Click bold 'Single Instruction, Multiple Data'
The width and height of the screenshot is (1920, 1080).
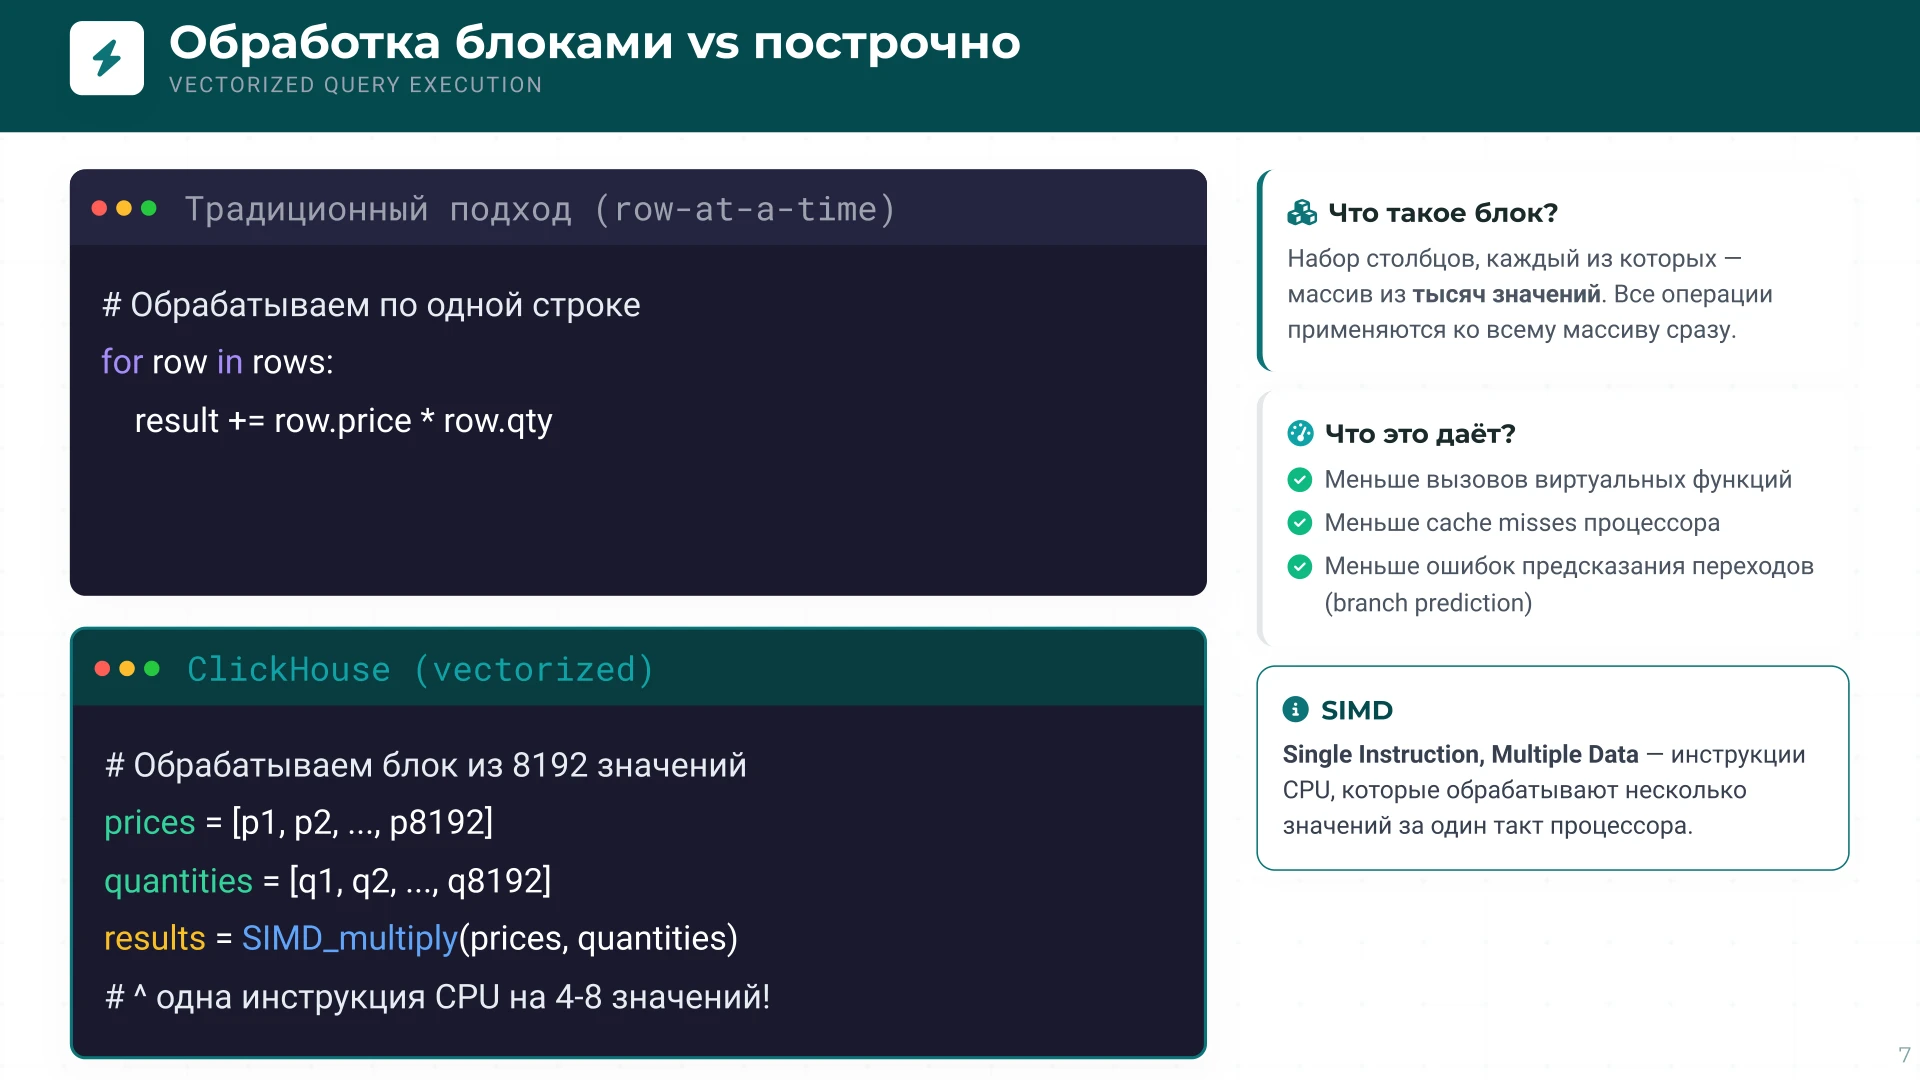(1461, 754)
